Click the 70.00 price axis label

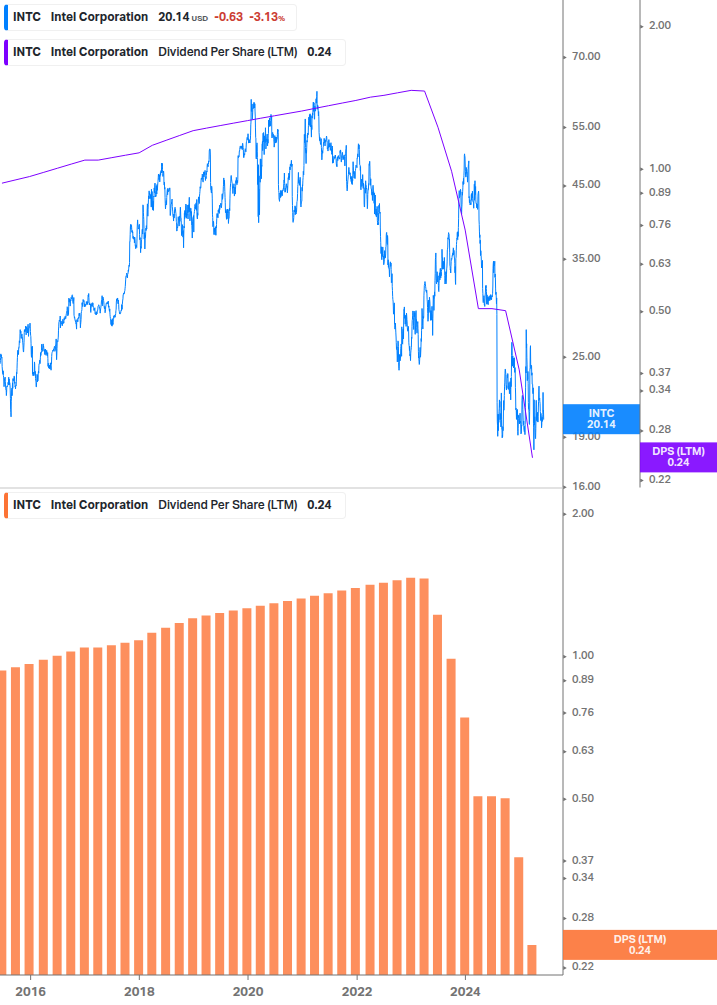click(x=586, y=56)
